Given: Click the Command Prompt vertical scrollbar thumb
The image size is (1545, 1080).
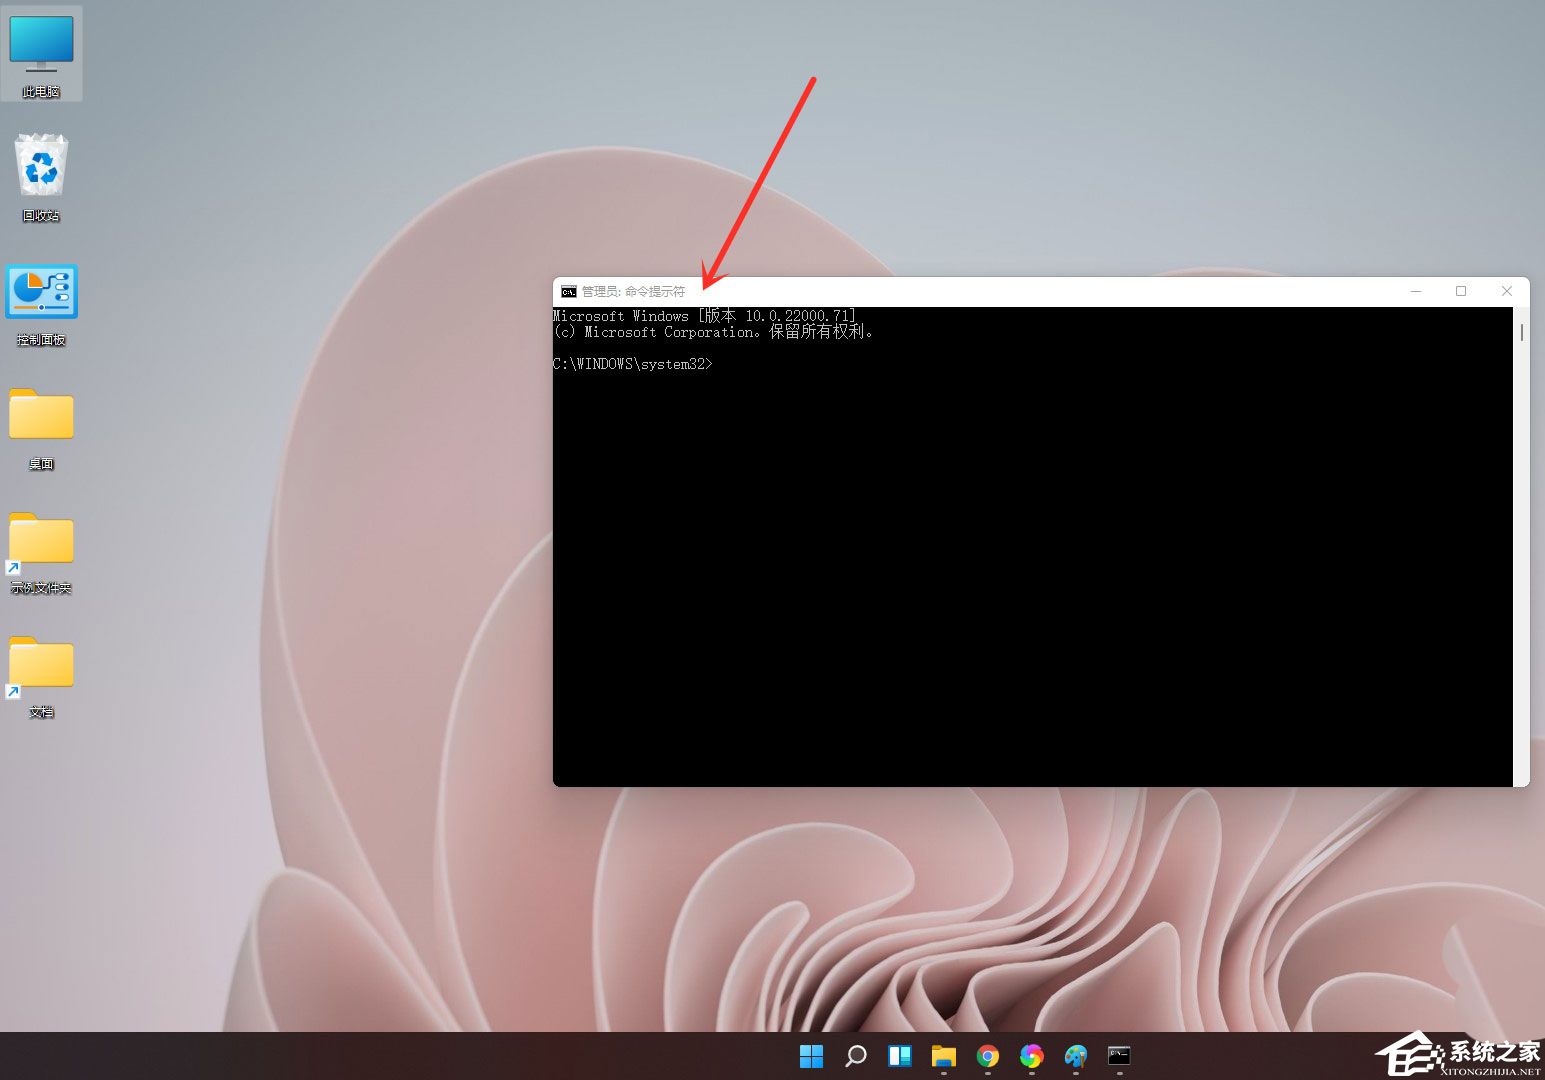Looking at the screenshot, I should coord(1522,332).
